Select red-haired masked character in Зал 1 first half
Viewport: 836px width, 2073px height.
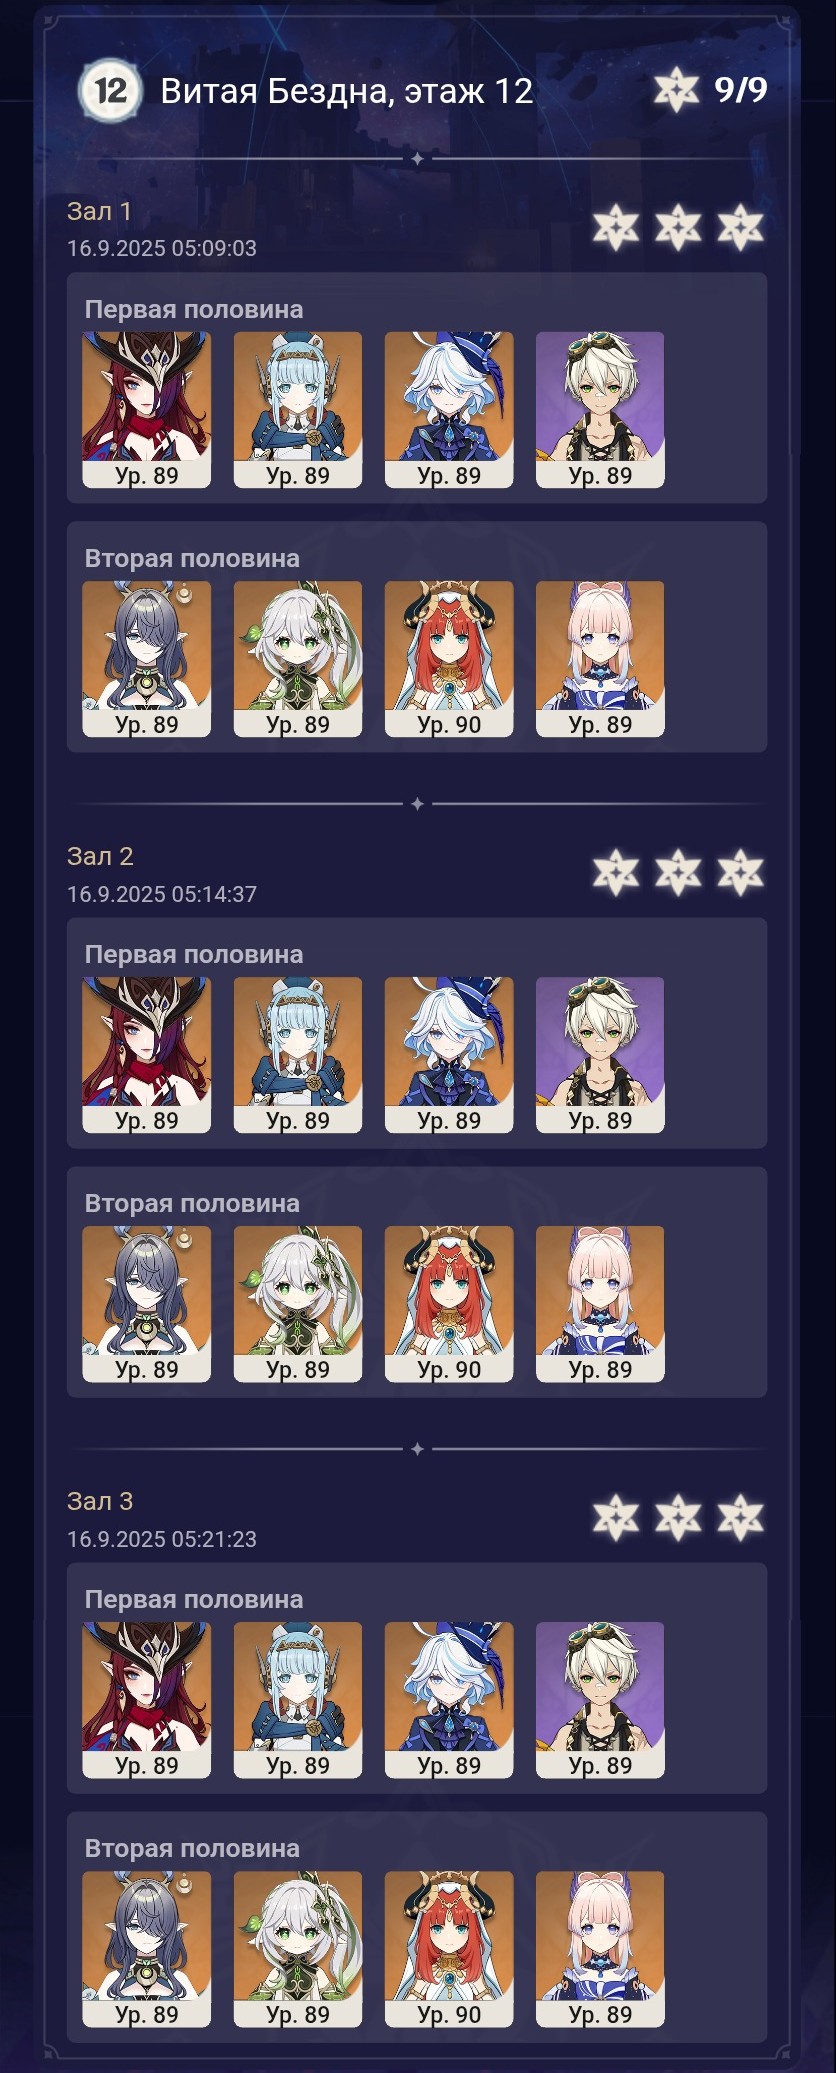click(147, 410)
